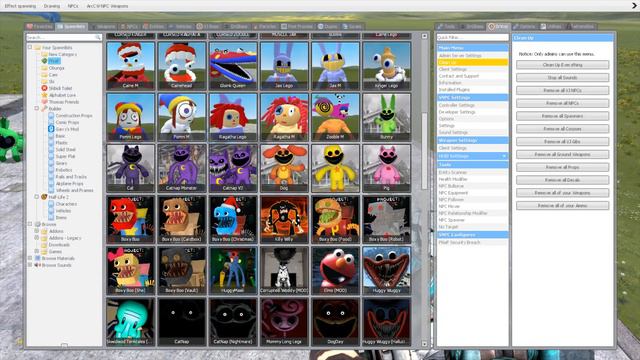Viewport: 640px width, 360px height.
Task: Spawn the Killy Willy model
Action: [284, 219]
